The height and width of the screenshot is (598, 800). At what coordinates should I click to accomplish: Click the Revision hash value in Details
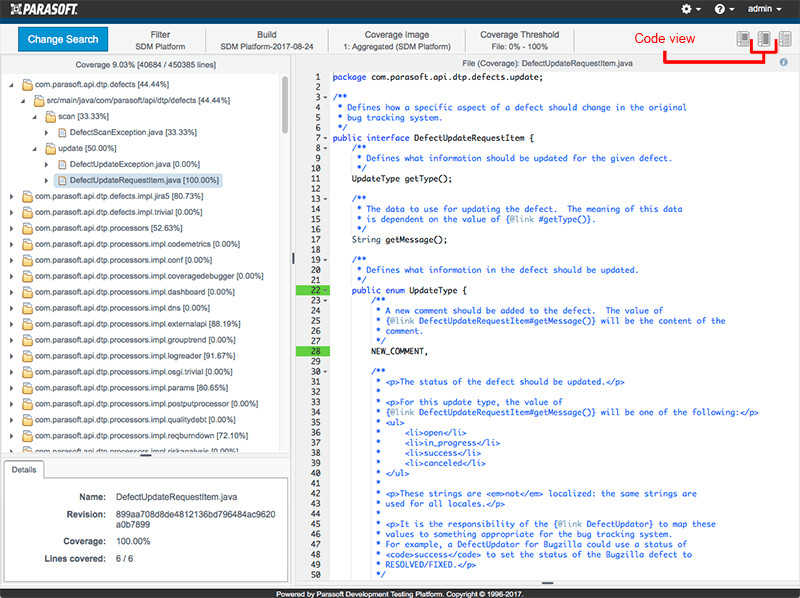tap(195, 519)
